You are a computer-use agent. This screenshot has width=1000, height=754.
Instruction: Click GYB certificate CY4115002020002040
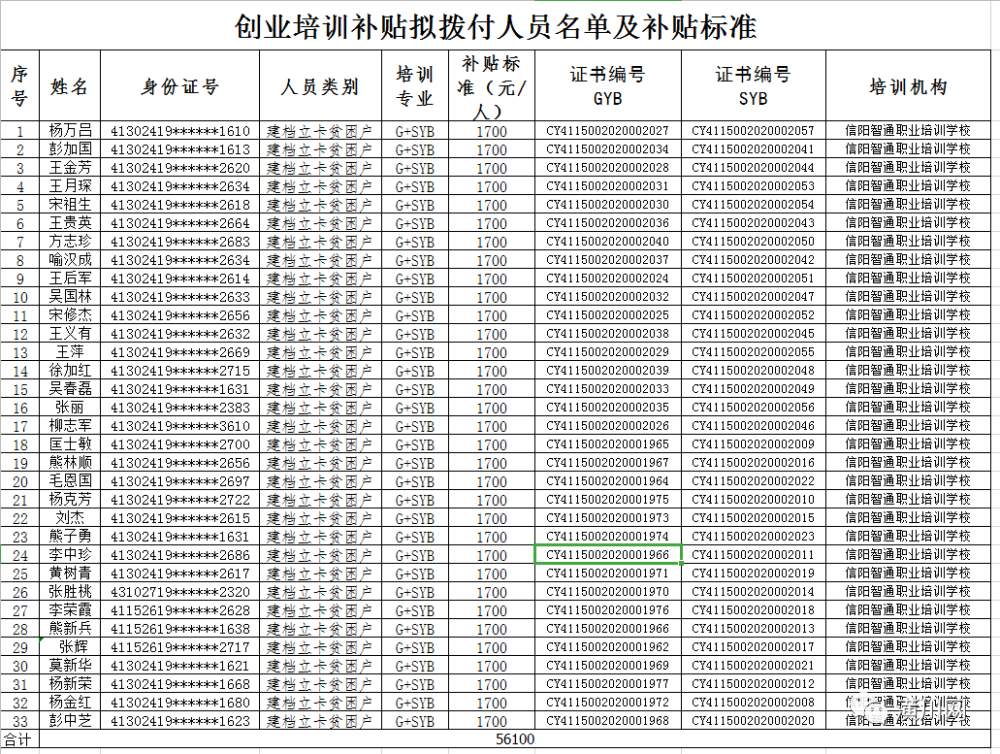608,241
